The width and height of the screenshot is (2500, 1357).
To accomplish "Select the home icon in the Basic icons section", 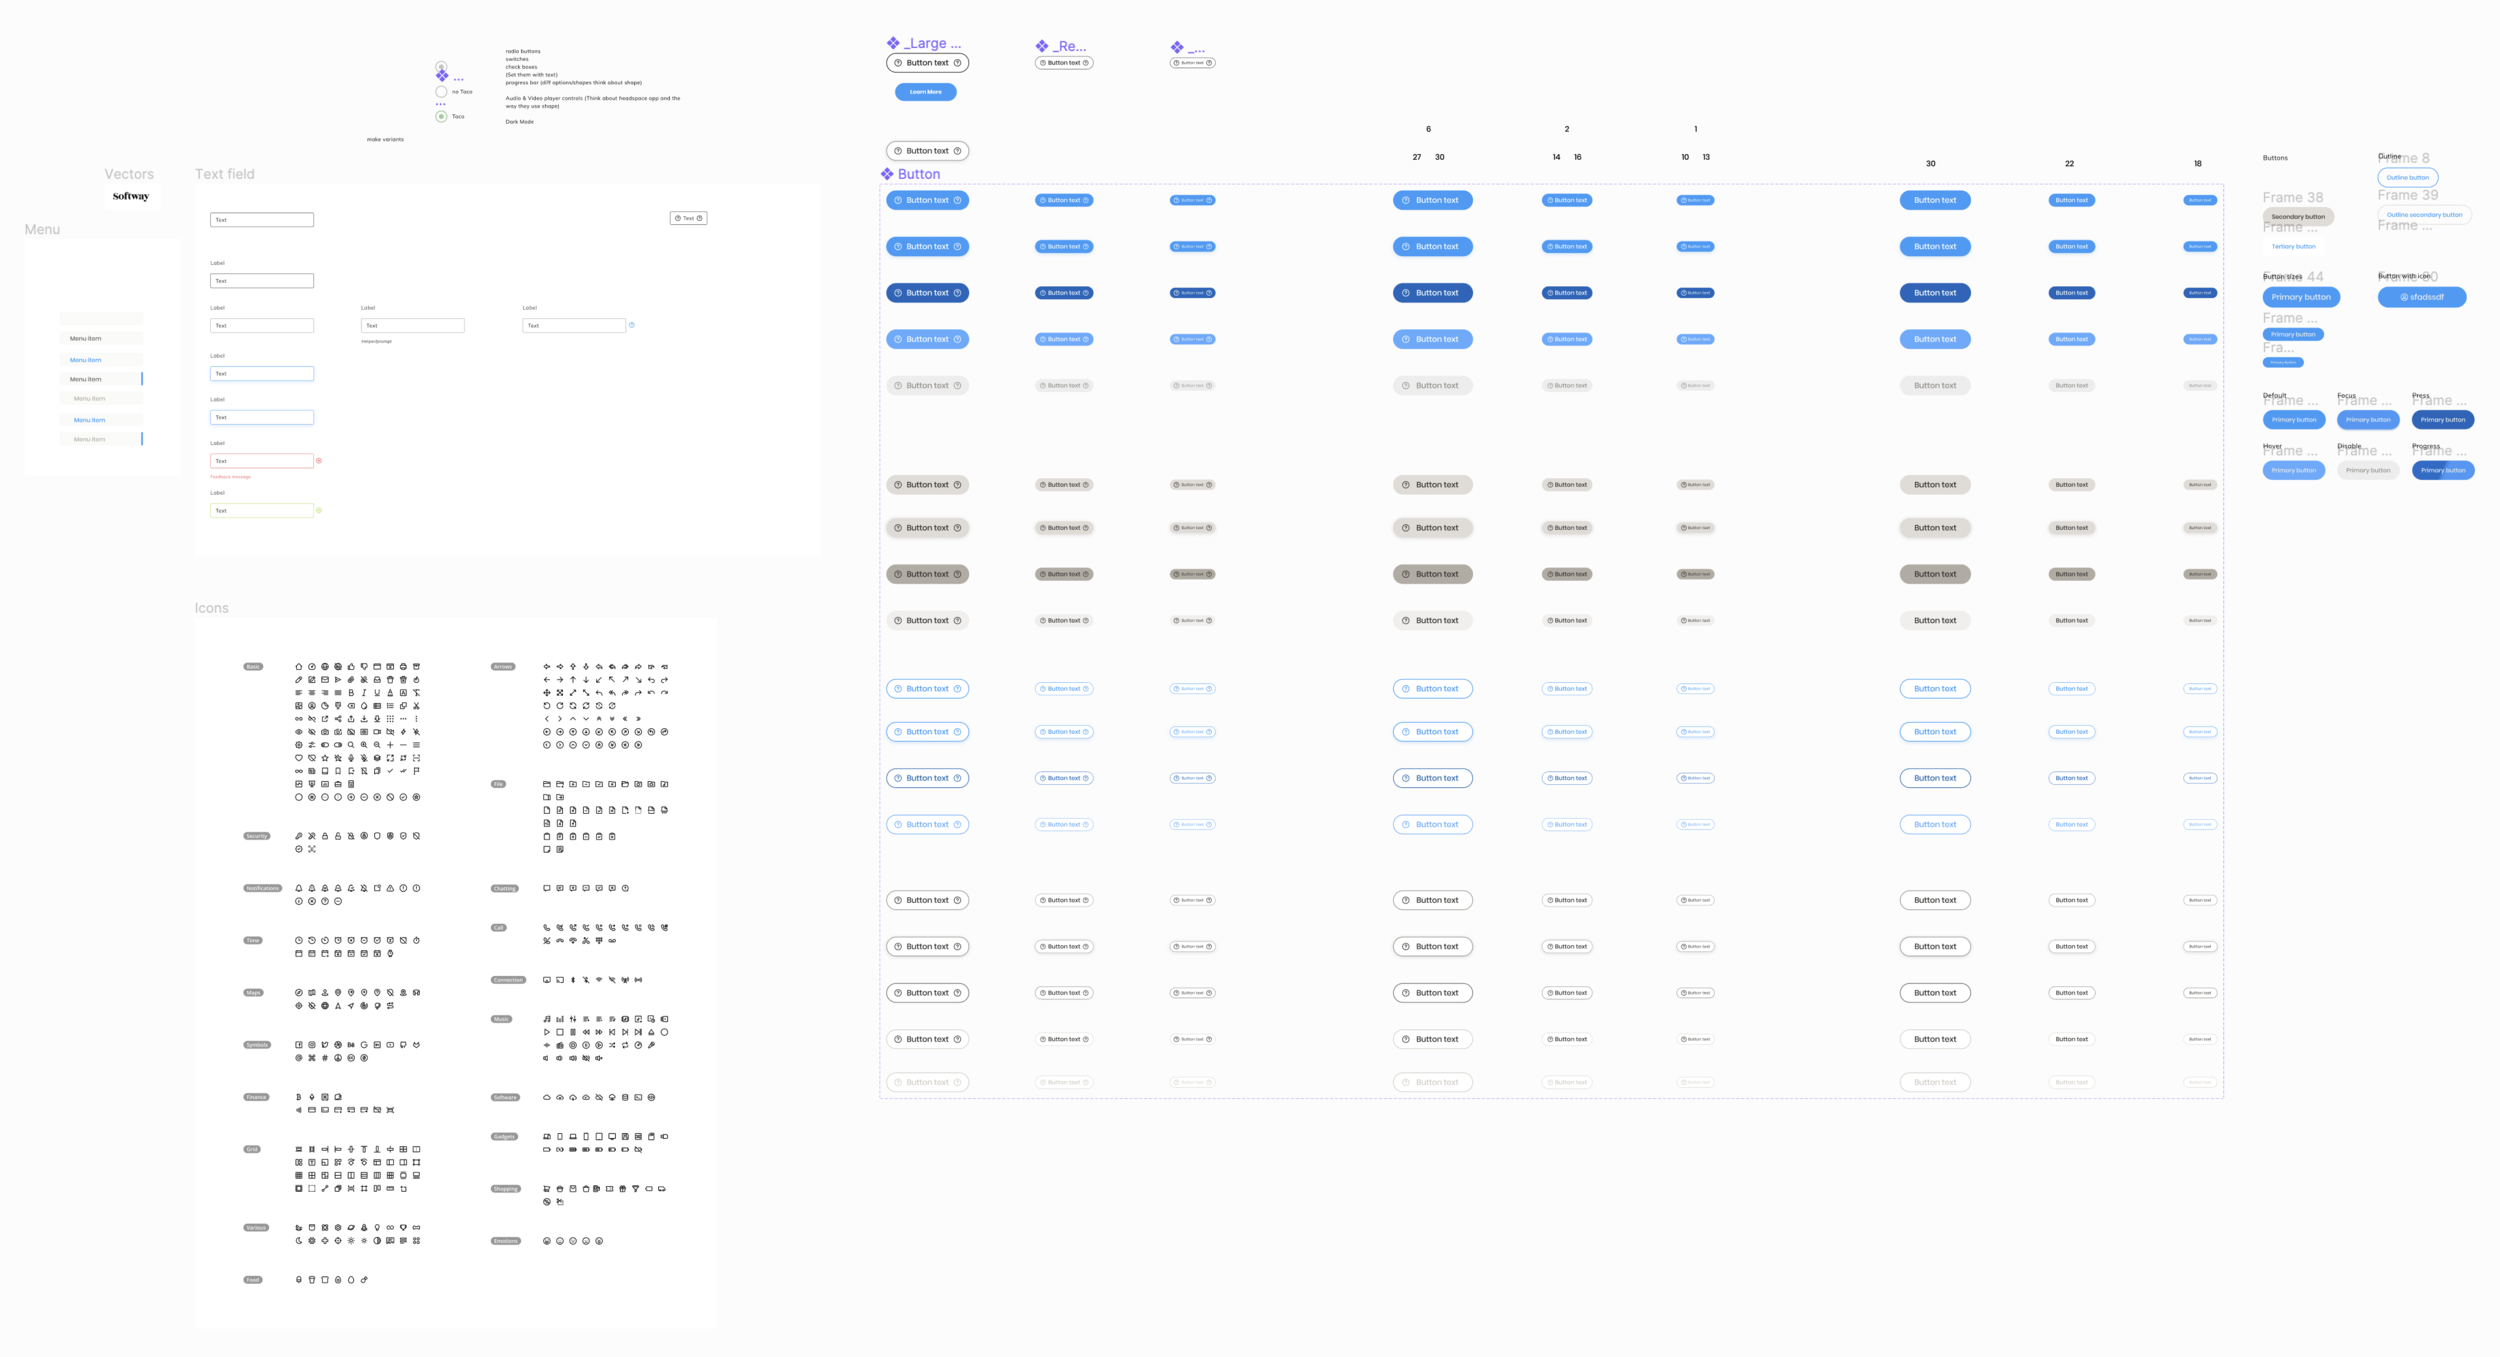I will (299, 667).
